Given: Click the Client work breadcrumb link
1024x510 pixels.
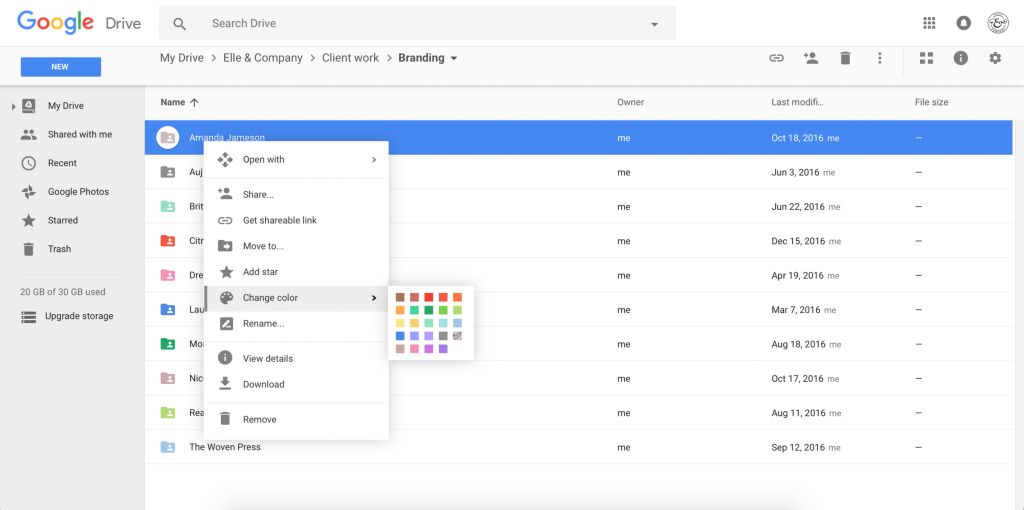Looking at the screenshot, I should (350, 58).
